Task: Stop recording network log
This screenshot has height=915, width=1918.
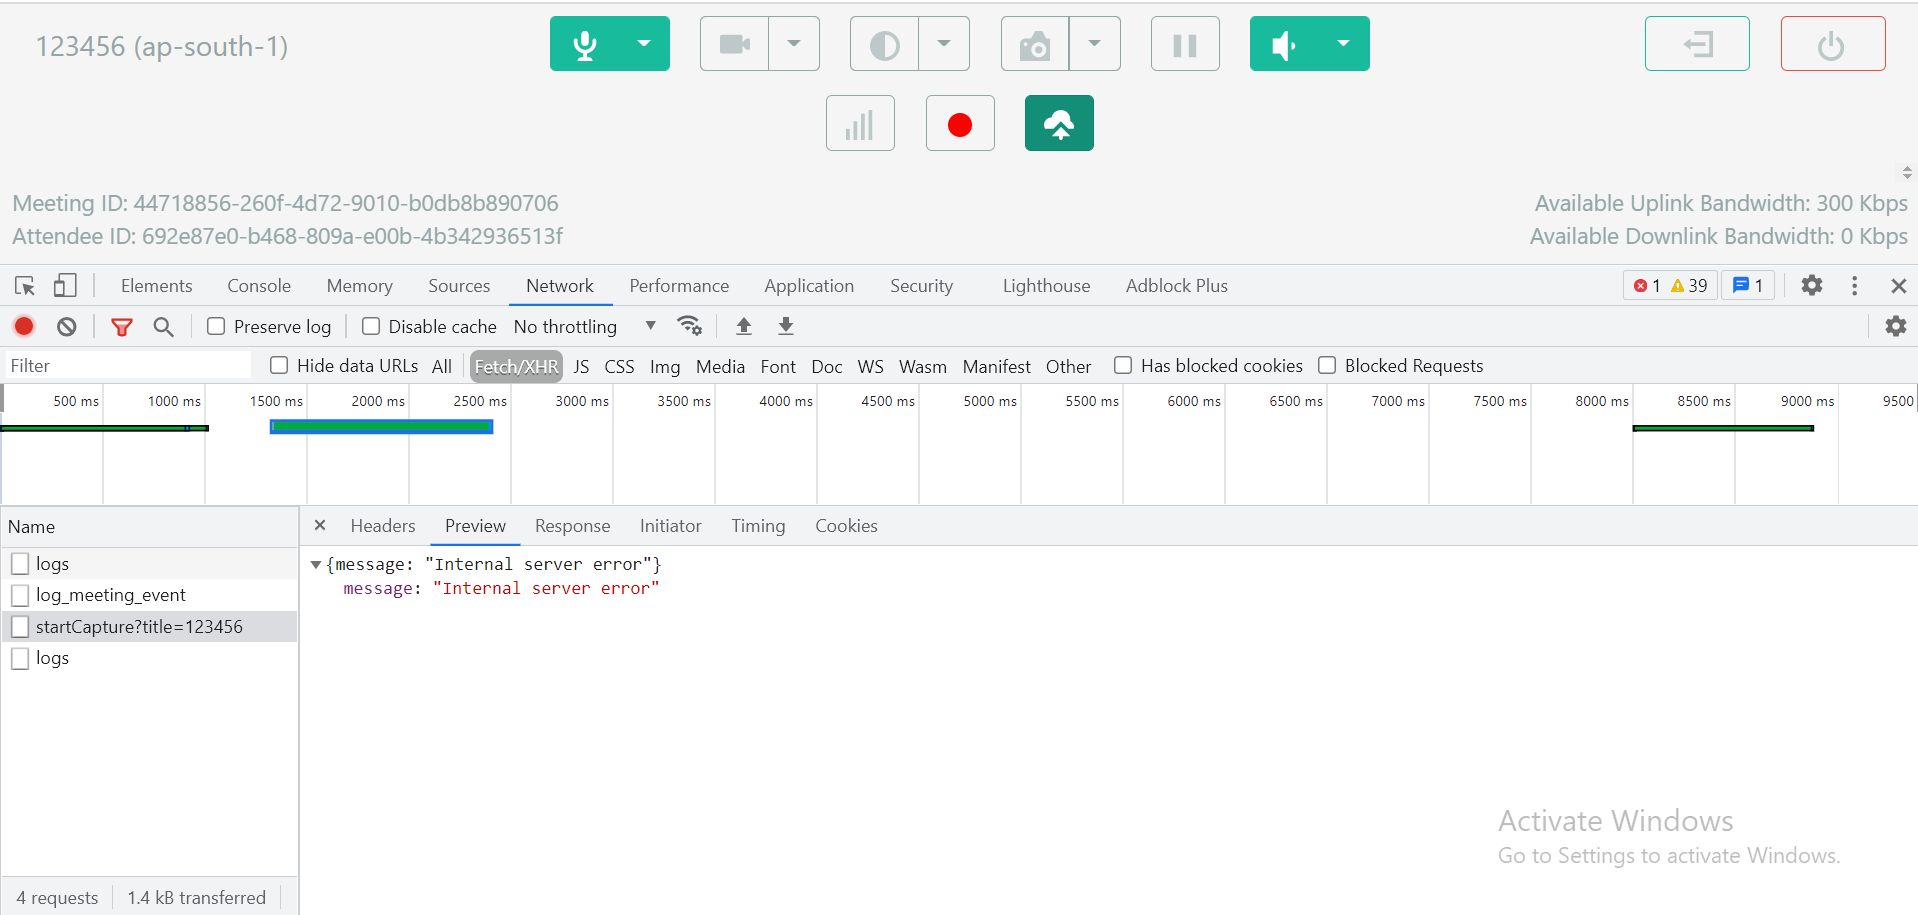Action: 24,326
